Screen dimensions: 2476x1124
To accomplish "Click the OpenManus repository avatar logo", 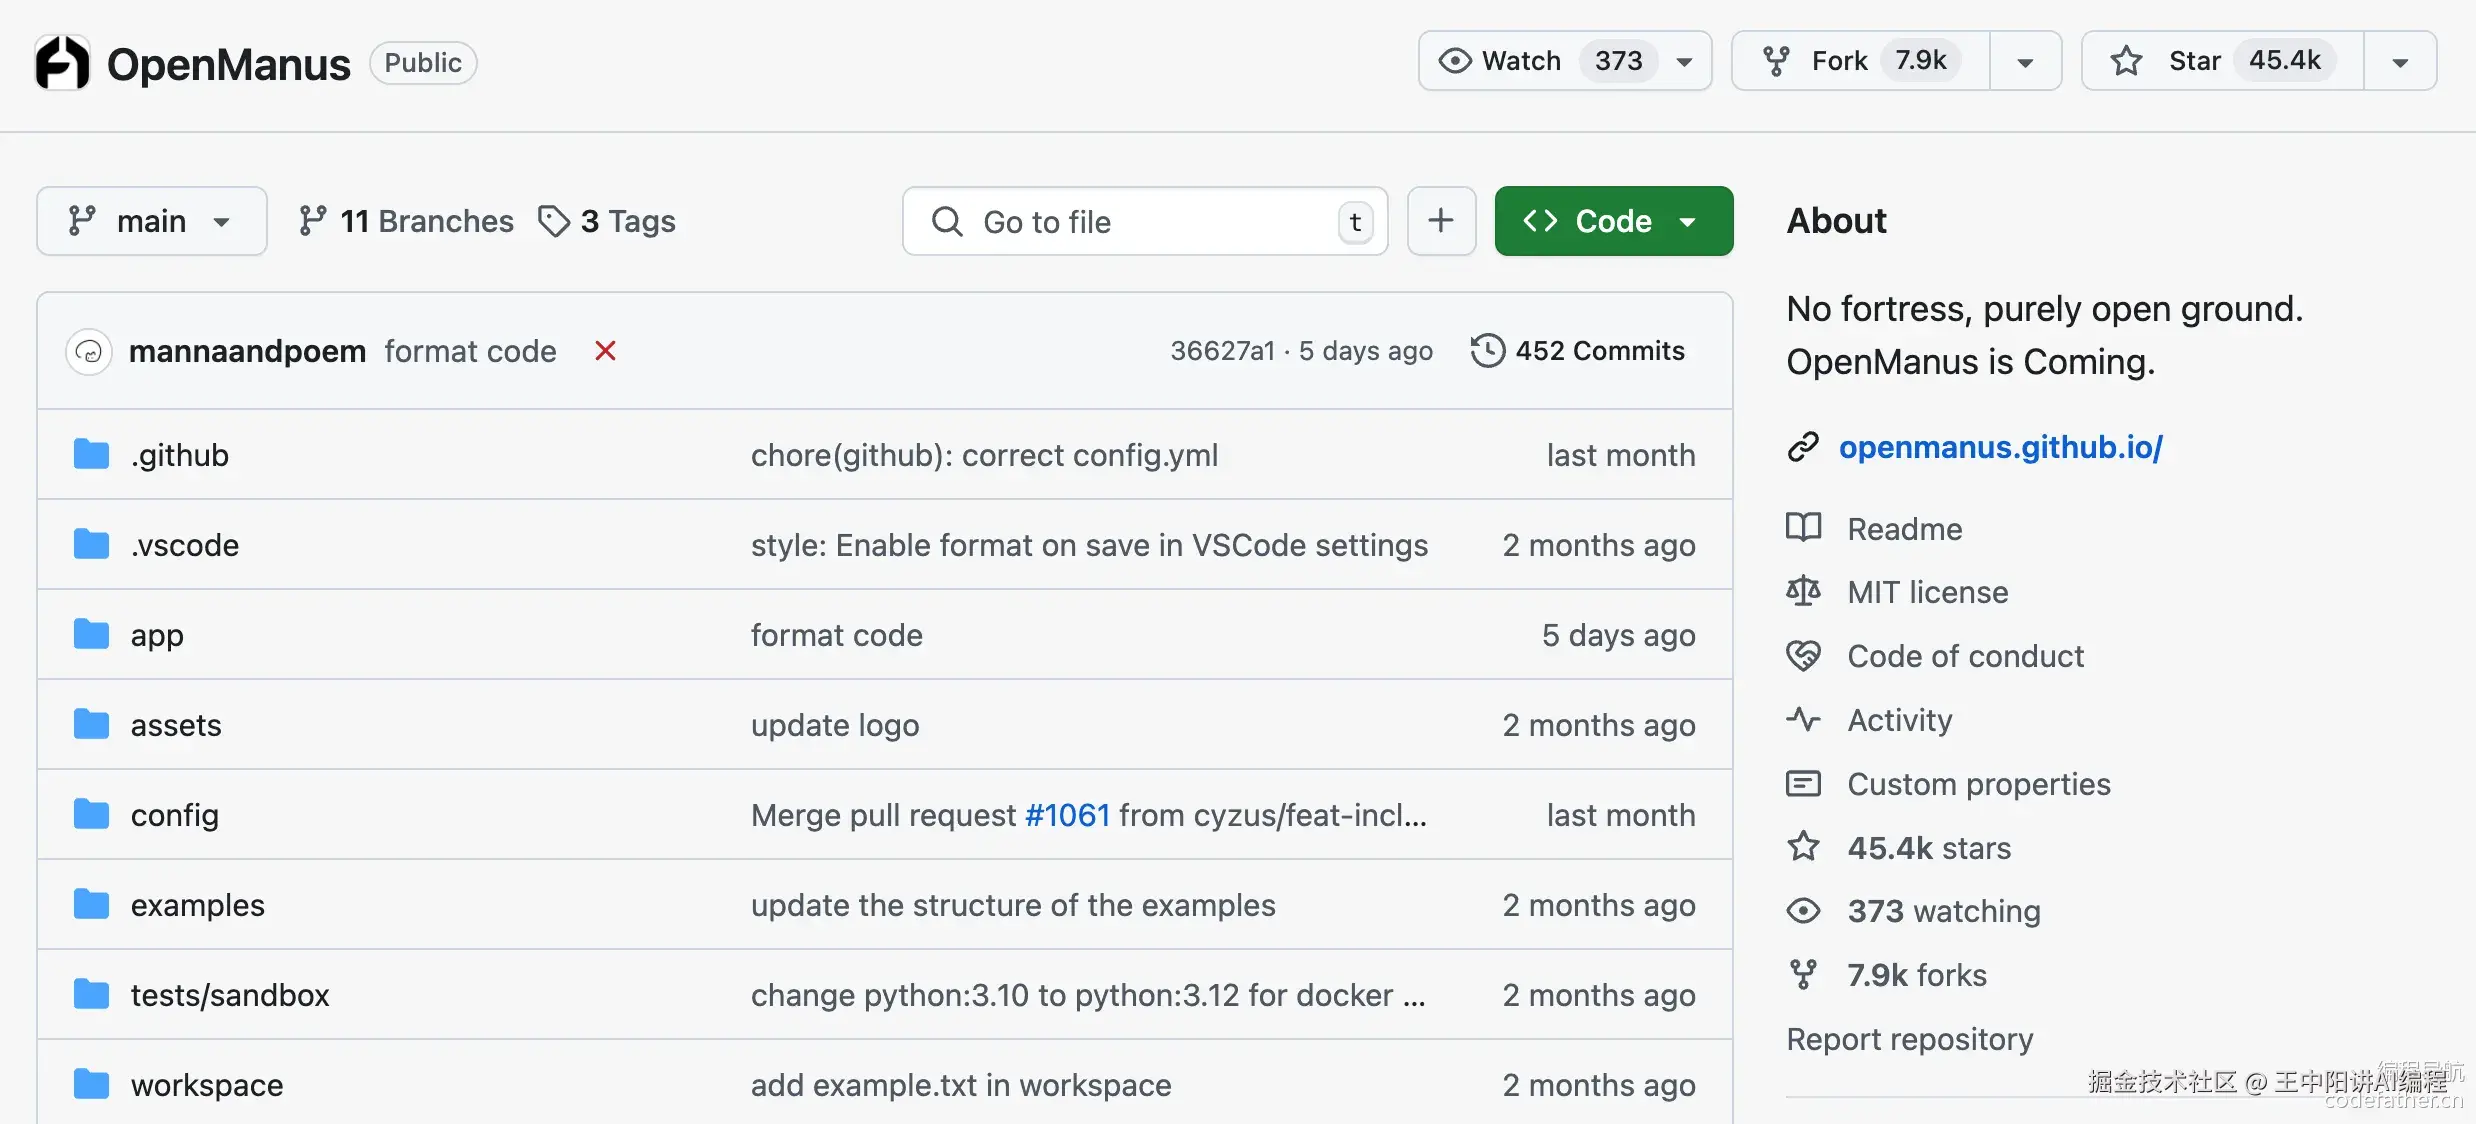I will point(62,63).
